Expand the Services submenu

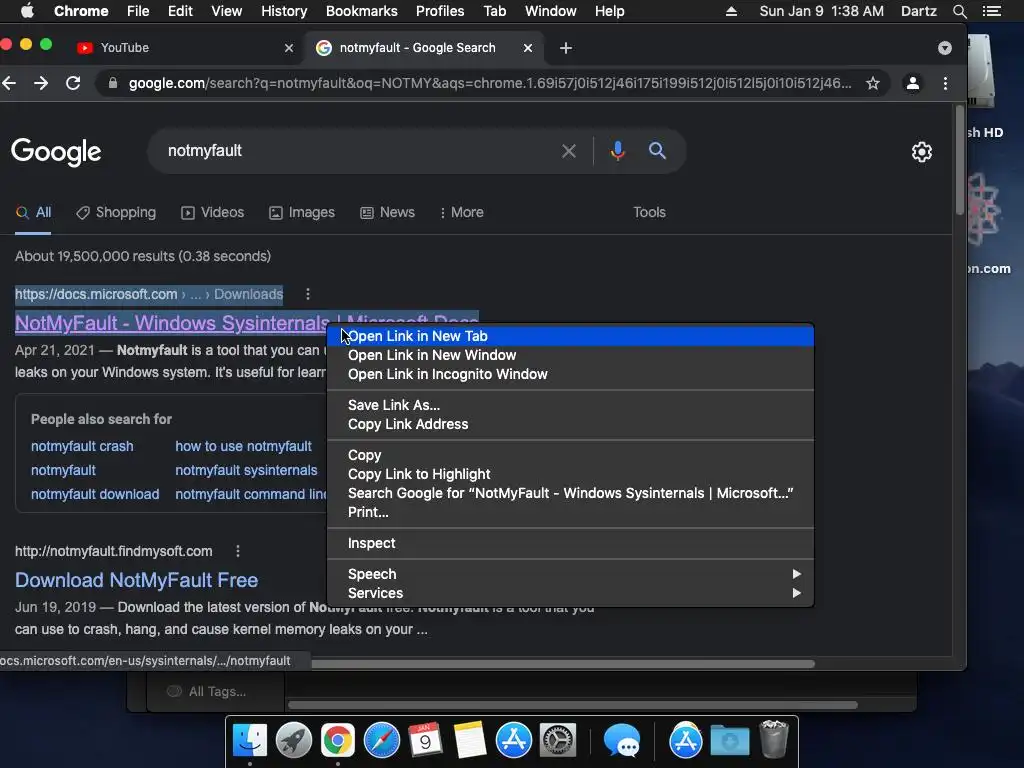tap(570, 593)
